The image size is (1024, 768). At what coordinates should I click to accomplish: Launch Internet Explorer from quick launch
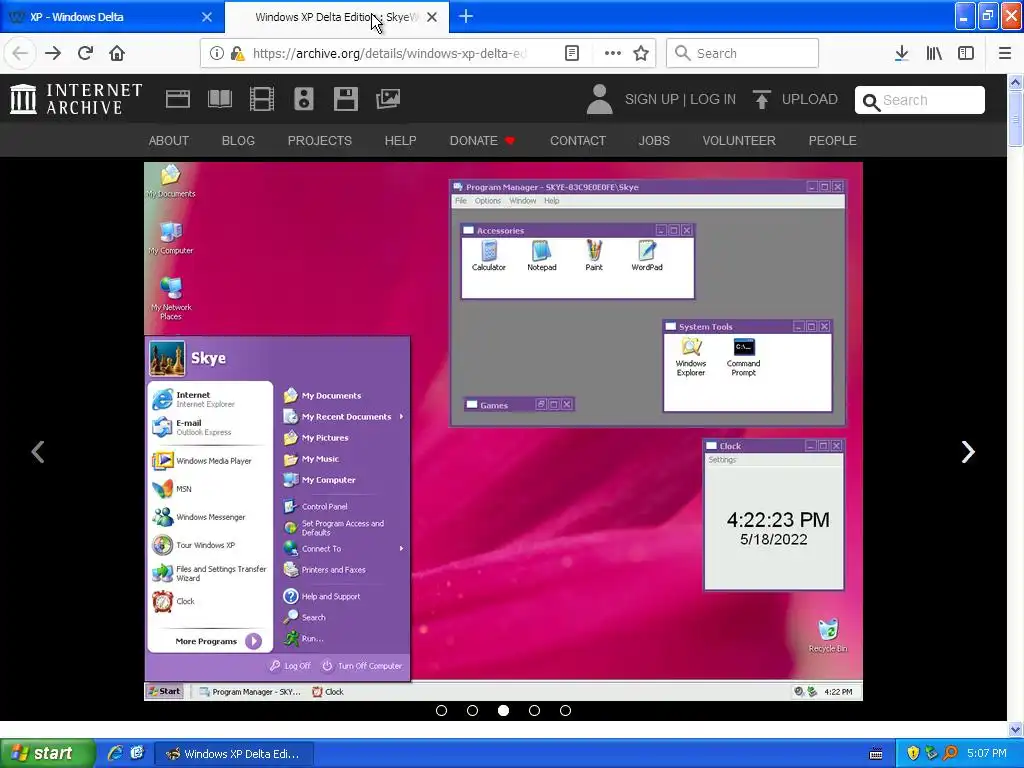[x=115, y=753]
